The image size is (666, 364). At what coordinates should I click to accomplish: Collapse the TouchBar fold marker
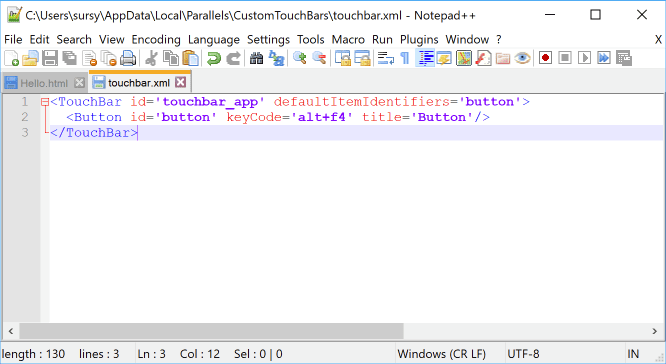[x=45, y=102]
